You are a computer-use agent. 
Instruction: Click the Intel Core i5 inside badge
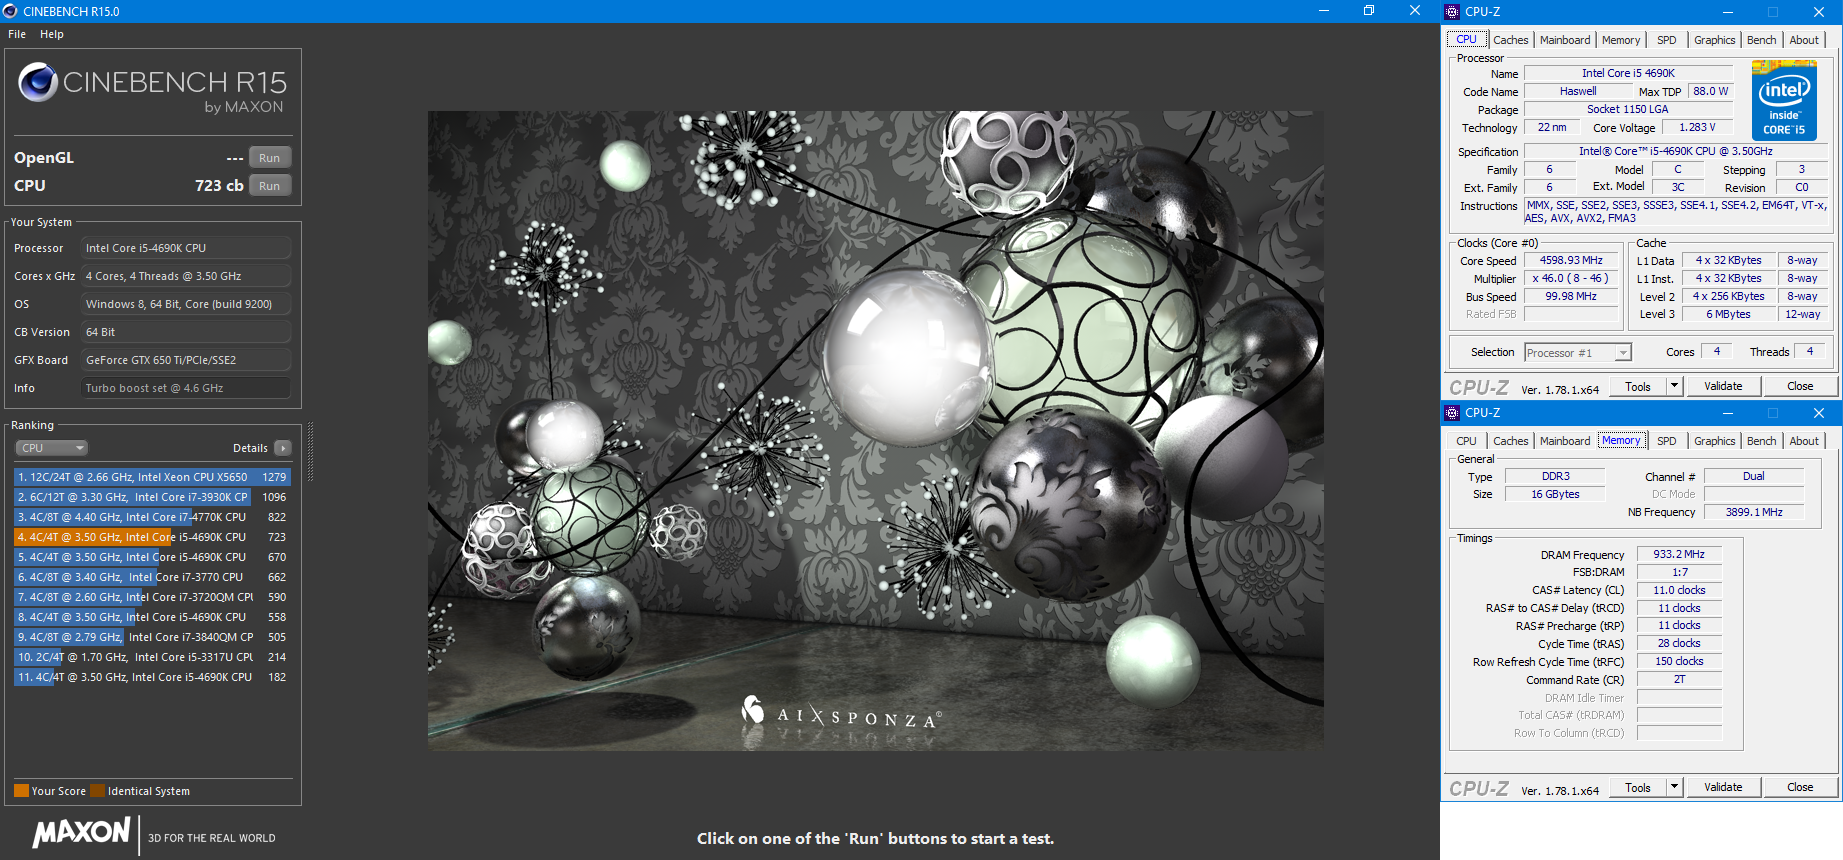tap(1785, 100)
